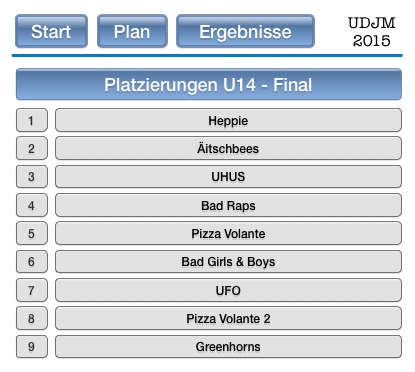
Task: Select the rank 2 placement box
Action: [x=32, y=148]
